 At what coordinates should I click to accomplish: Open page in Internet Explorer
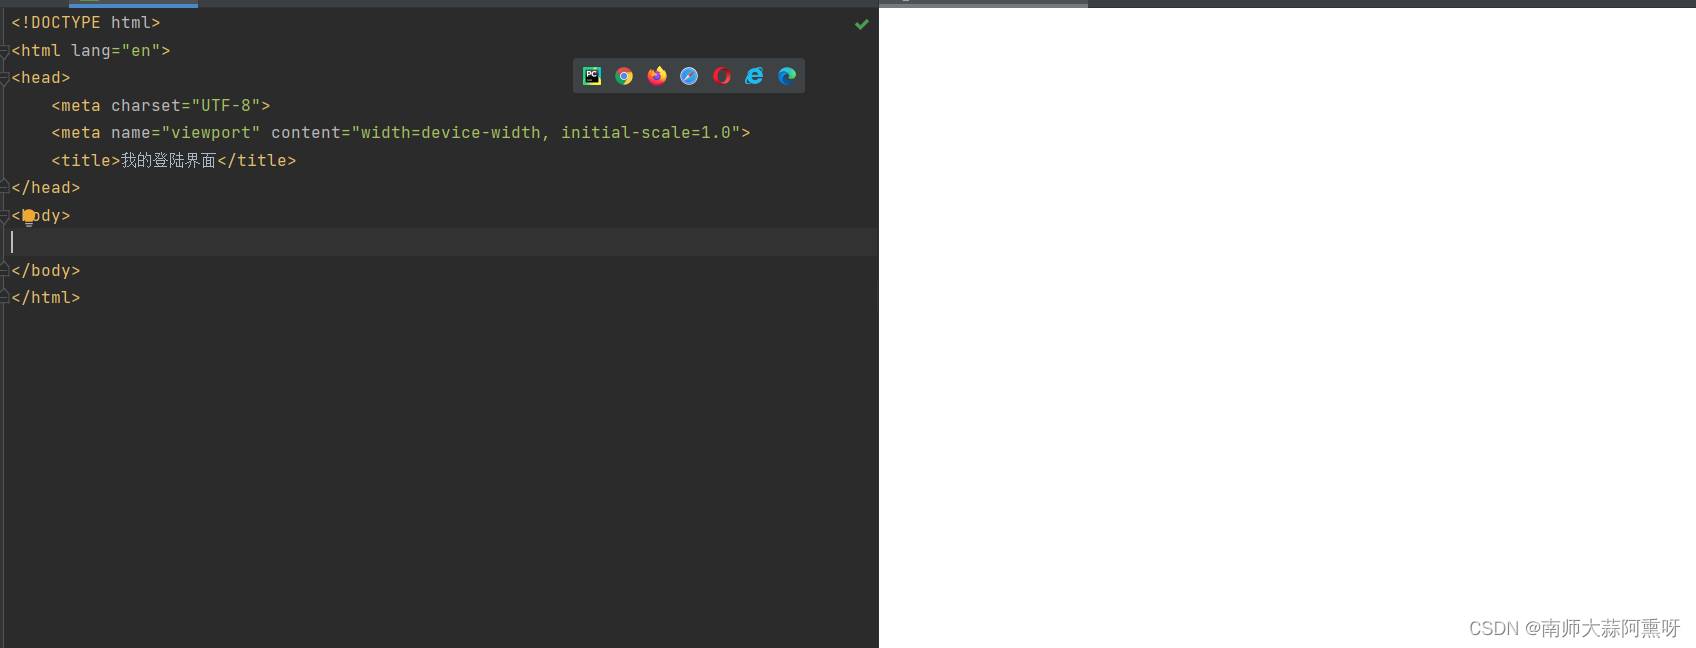(754, 76)
